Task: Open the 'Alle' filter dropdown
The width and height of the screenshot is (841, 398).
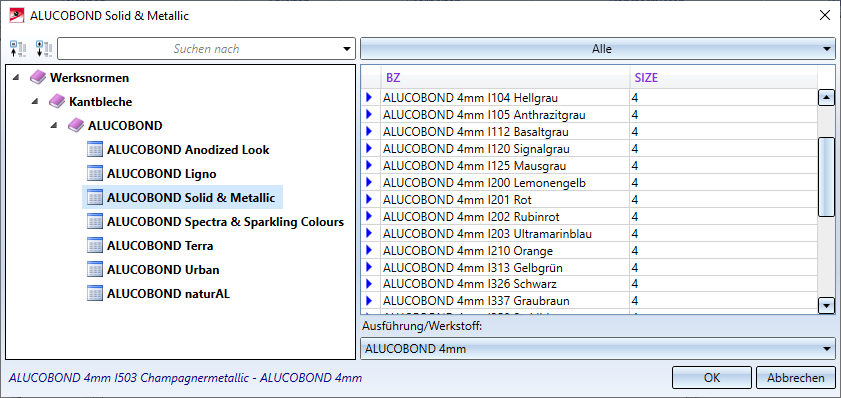Action: click(598, 49)
